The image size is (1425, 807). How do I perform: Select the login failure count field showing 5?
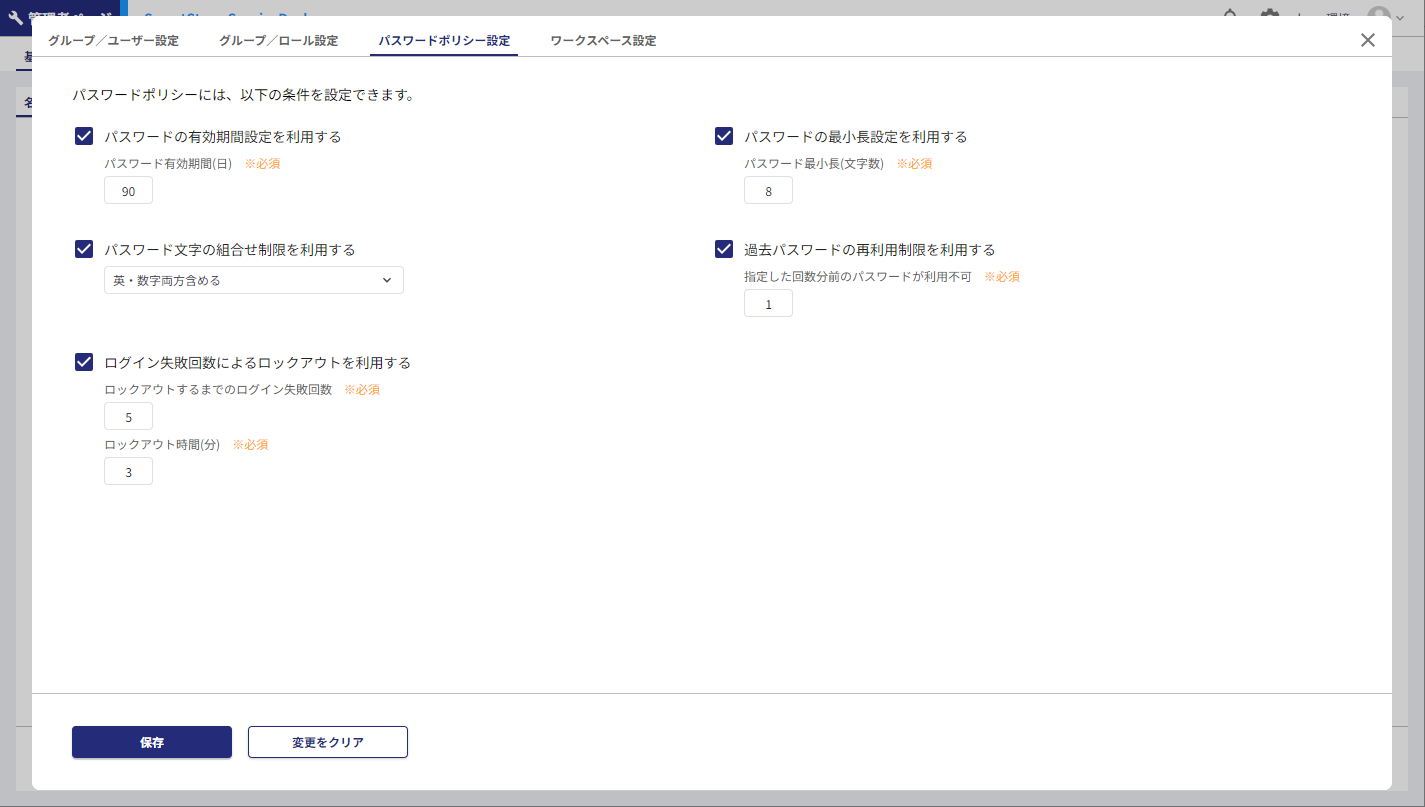pyautogui.click(x=128, y=417)
